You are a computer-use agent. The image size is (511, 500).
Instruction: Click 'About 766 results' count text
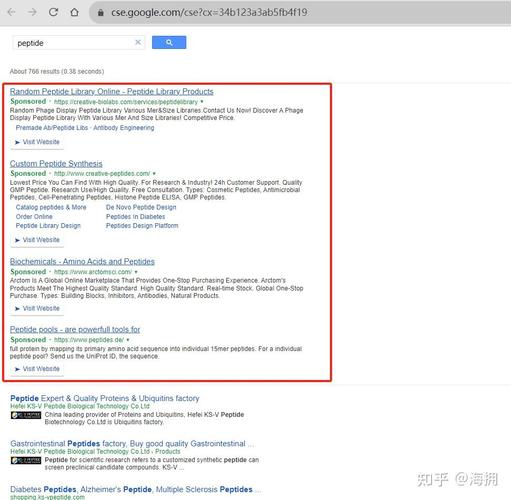57,71
